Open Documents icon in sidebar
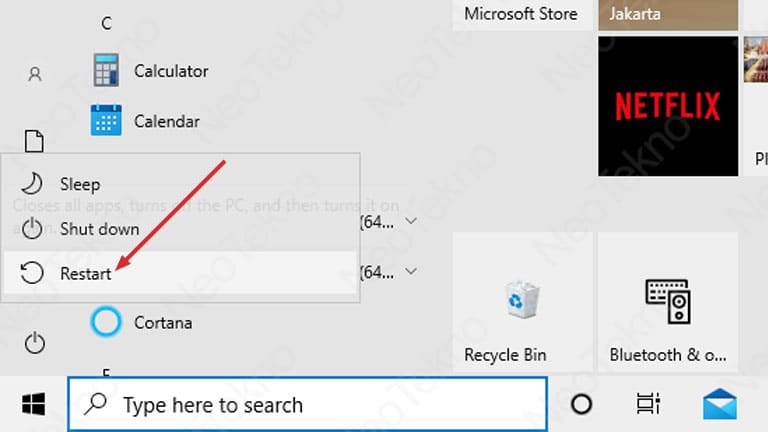 (x=34, y=141)
